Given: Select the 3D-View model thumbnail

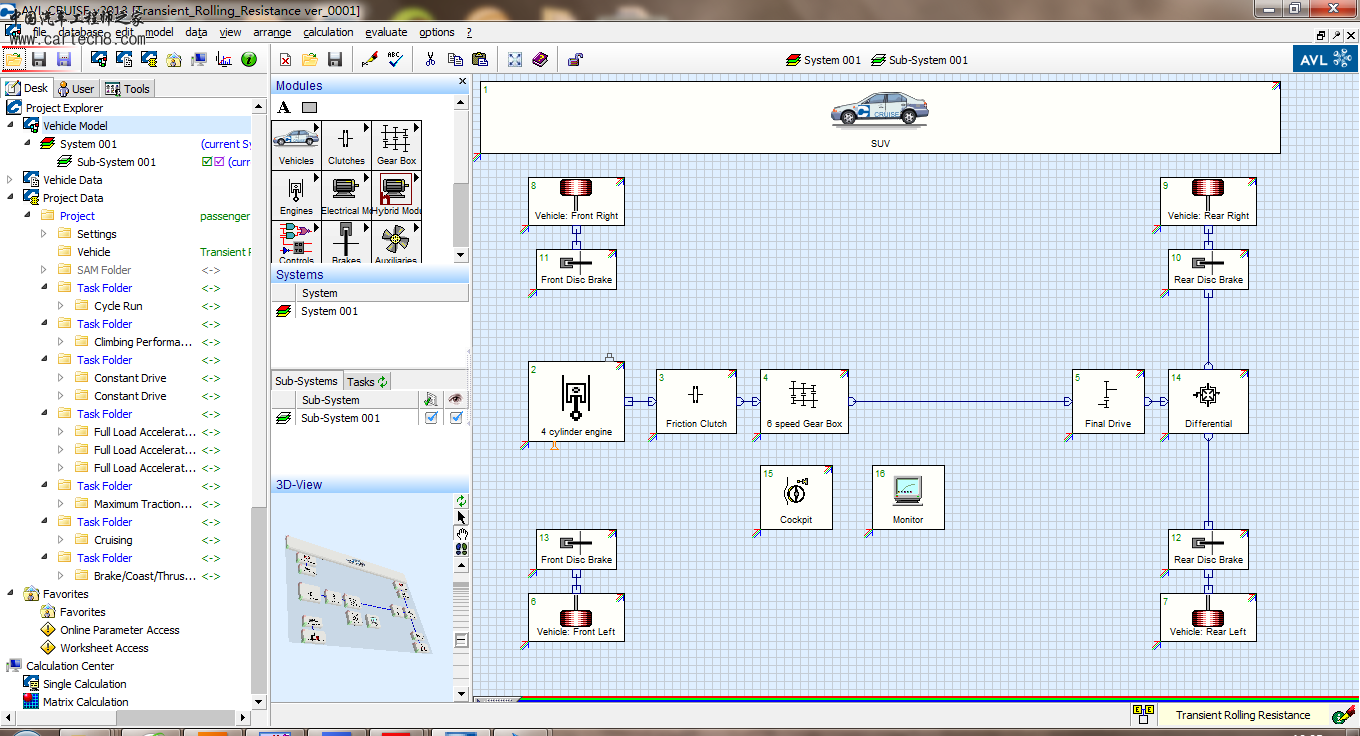Looking at the screenshot, I should [x=359, y=595].
